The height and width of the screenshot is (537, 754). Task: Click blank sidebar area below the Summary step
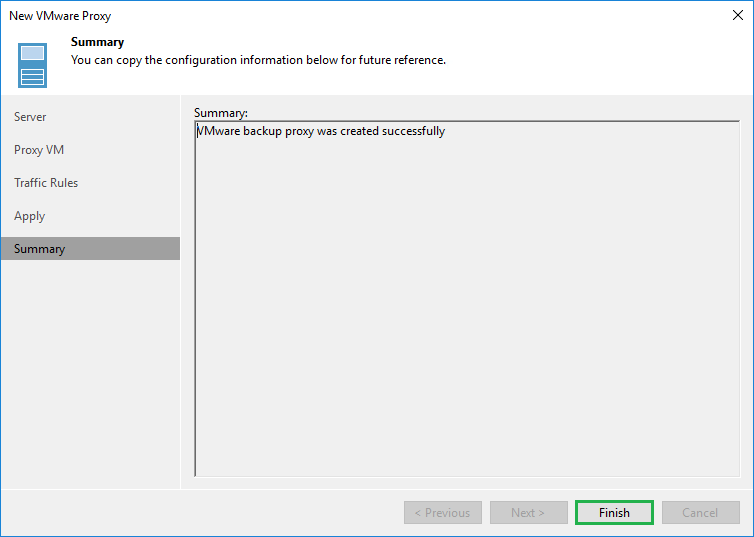click(90, 380)
